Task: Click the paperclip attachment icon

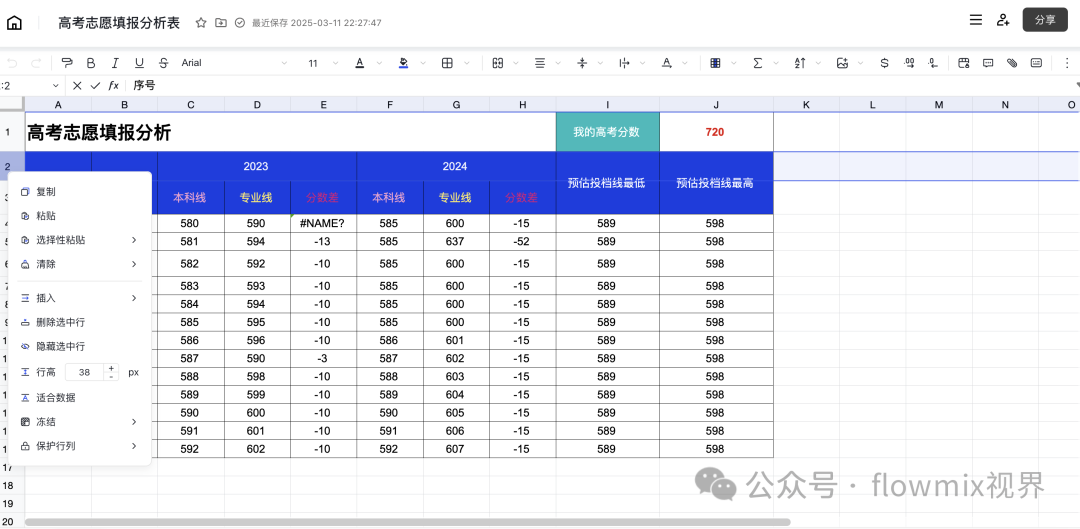Action: pyautogui.click(x=1012, y=63)
